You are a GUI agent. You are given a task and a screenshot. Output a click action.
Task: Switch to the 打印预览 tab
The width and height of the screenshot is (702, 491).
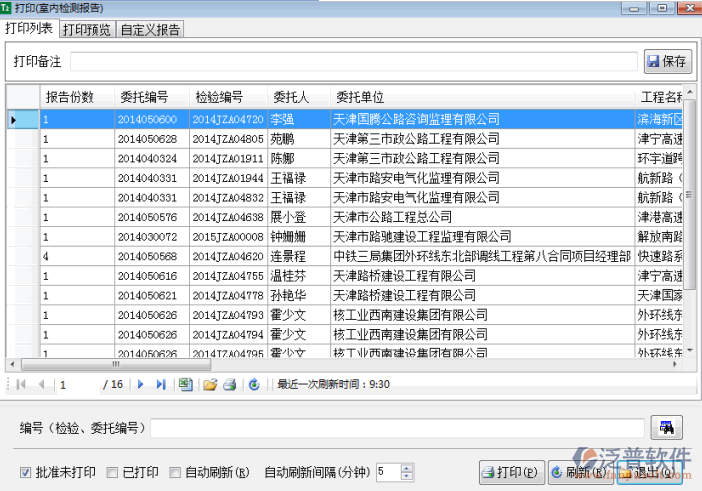tap(86, 29)
